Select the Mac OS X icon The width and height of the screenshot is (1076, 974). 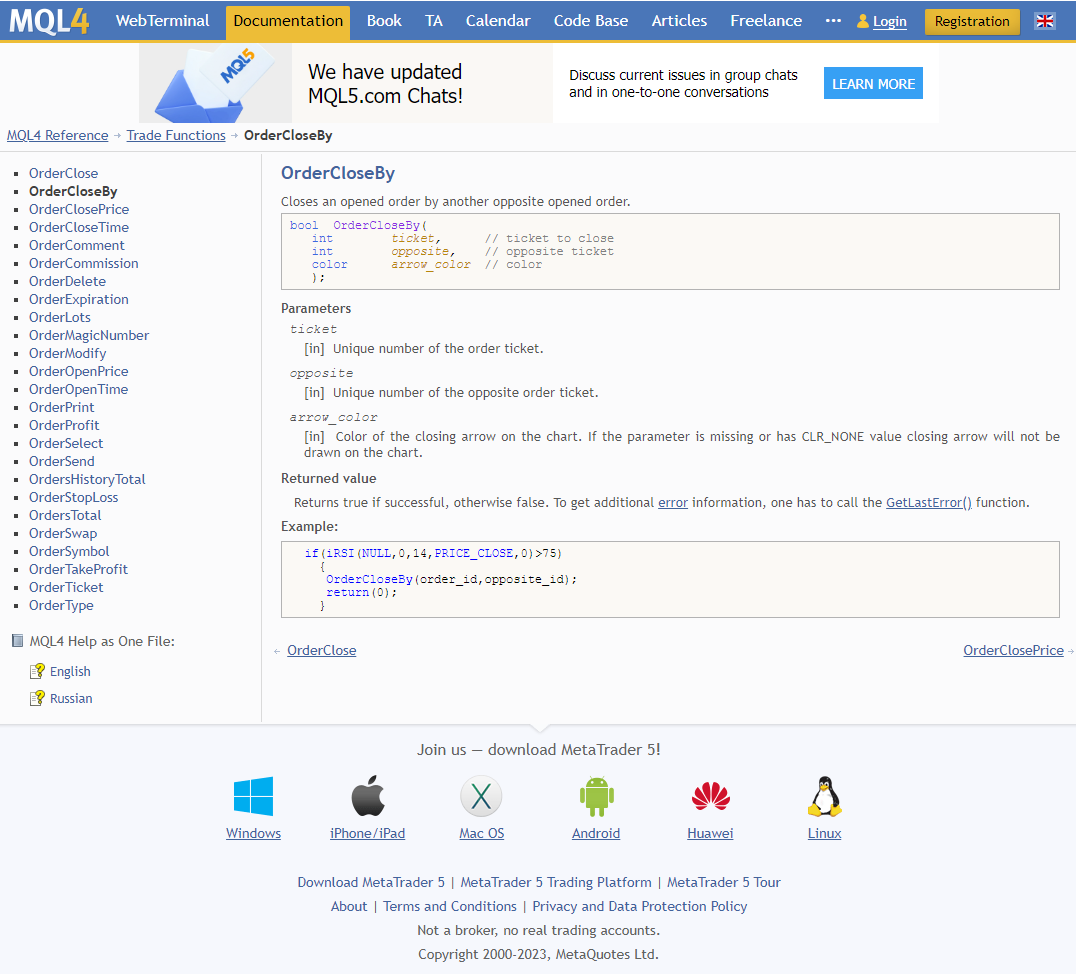click(x=481, y=796)
